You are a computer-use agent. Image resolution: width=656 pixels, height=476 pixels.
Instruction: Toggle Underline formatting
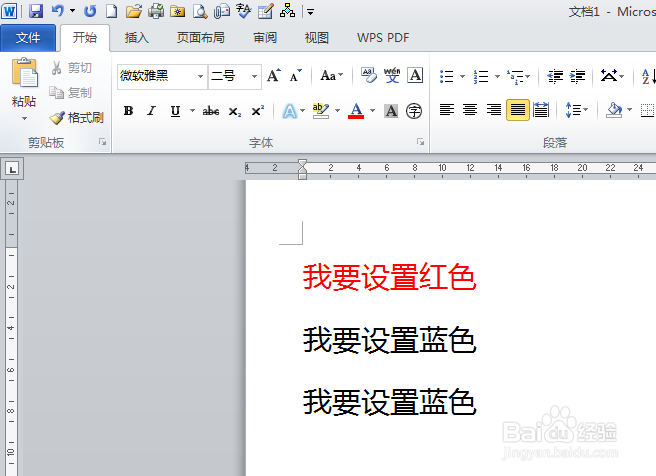(175, 111)
